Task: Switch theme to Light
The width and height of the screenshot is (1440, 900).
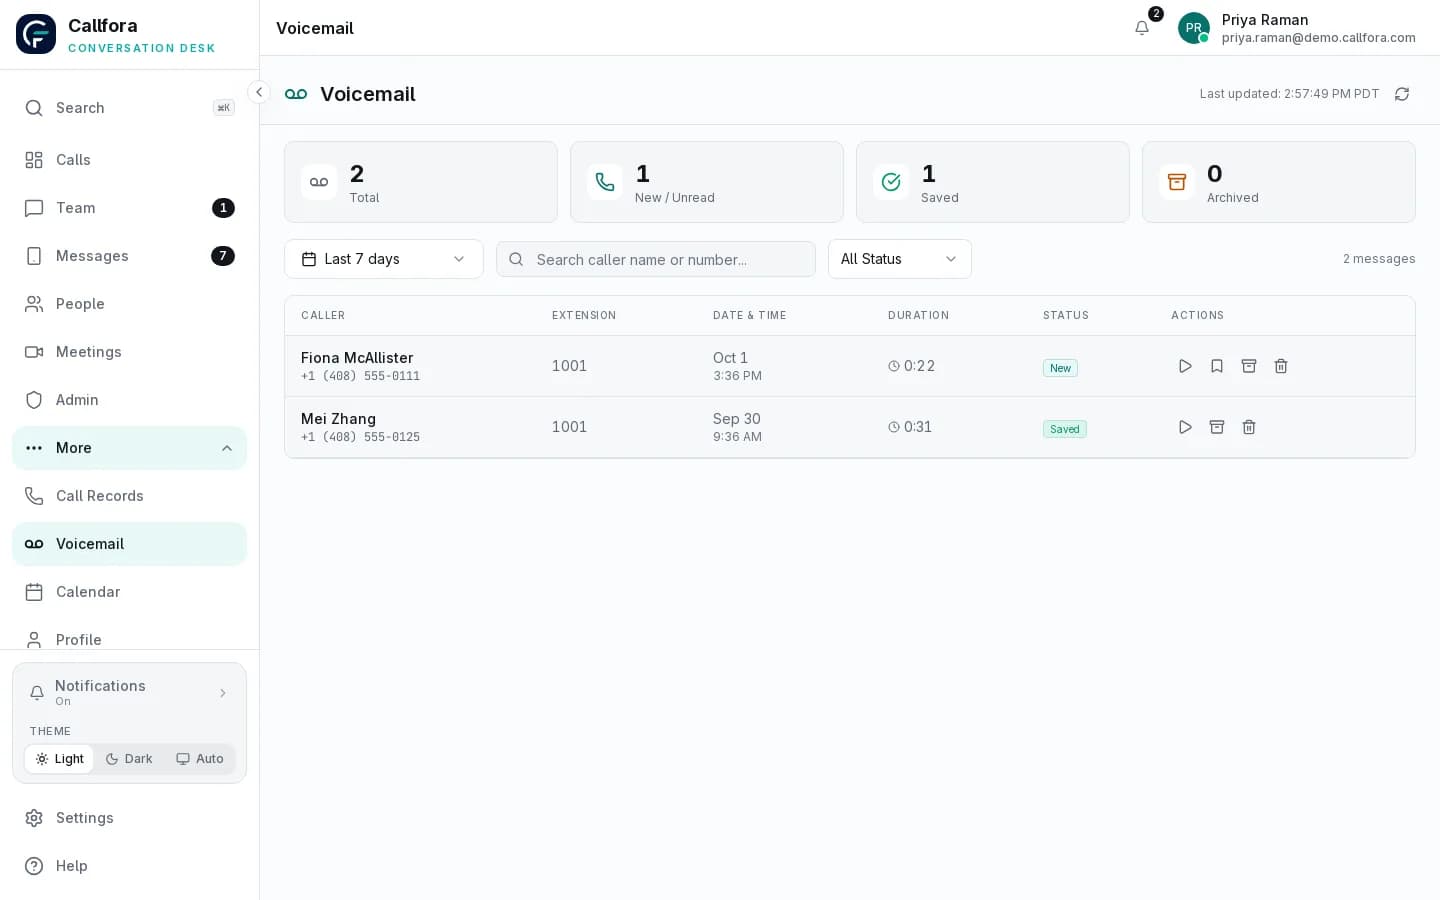Action: pos(59,759)
